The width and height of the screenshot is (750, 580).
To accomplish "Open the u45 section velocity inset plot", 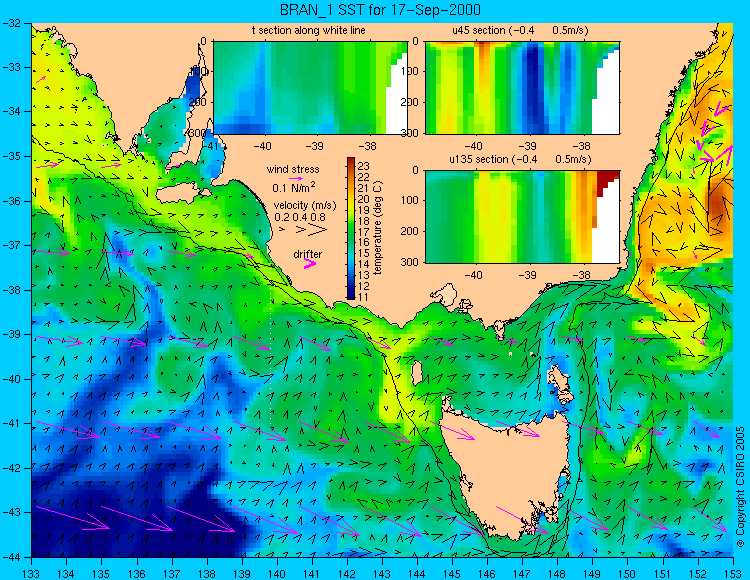I will [x=522, y=88].
